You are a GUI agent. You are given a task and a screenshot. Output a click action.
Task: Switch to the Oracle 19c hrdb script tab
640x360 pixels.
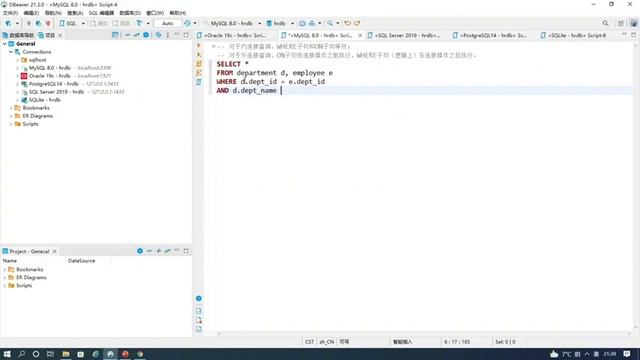232,36
